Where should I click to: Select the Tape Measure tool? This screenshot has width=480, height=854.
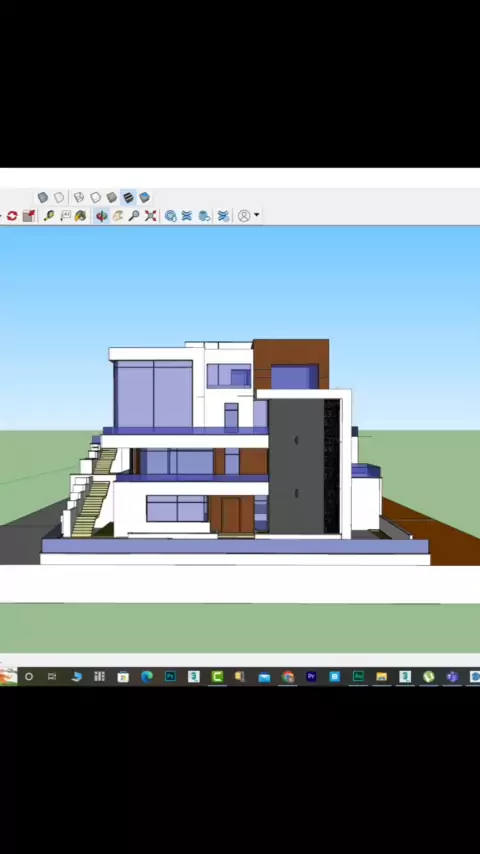point(48,216)
